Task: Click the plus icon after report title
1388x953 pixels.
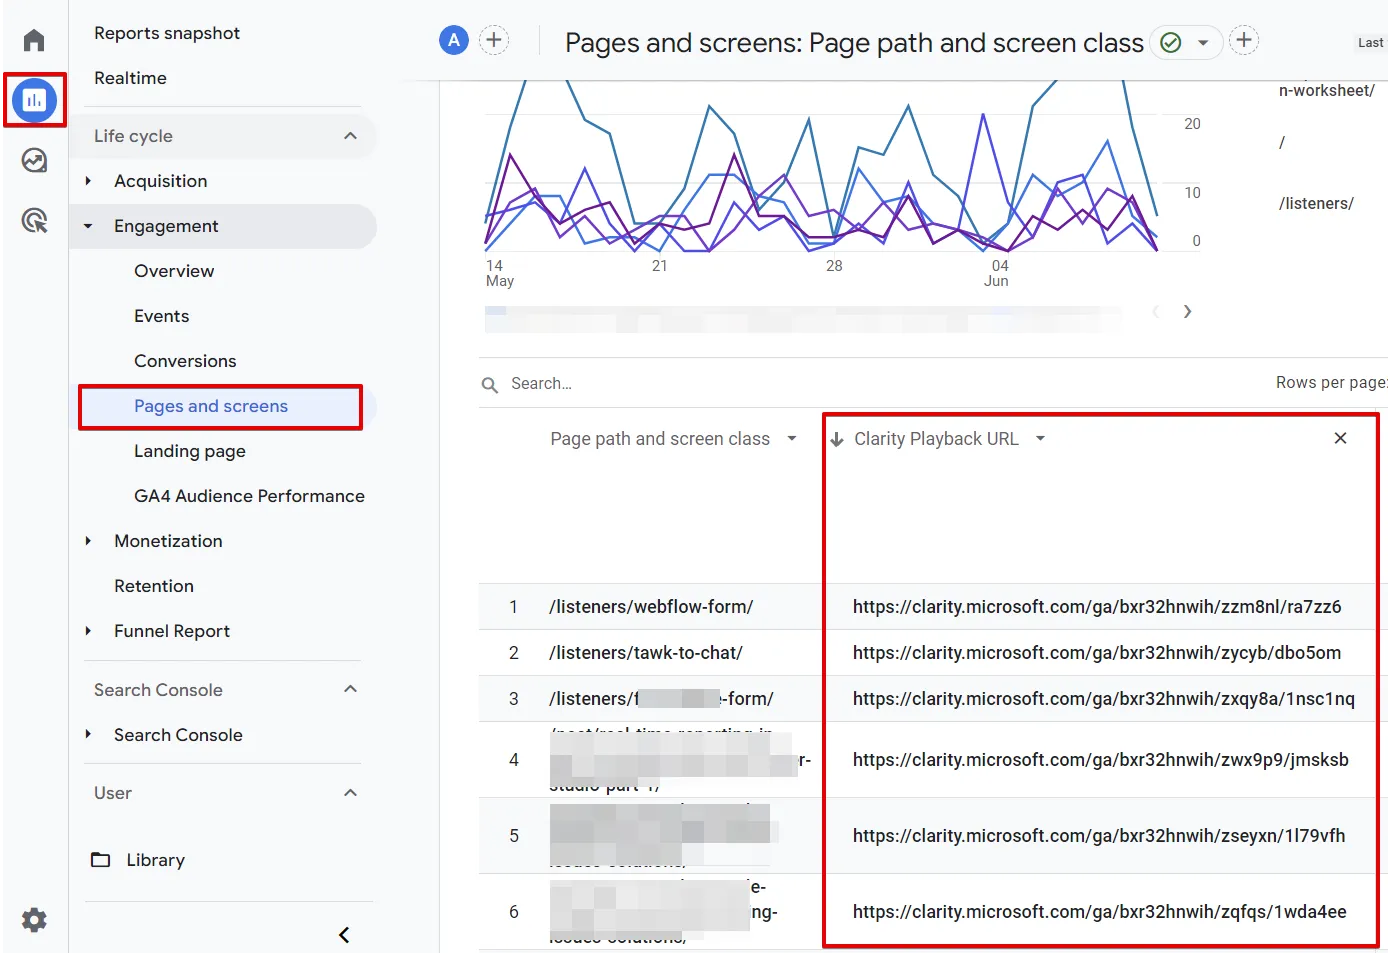Action: pos(1244,41)
